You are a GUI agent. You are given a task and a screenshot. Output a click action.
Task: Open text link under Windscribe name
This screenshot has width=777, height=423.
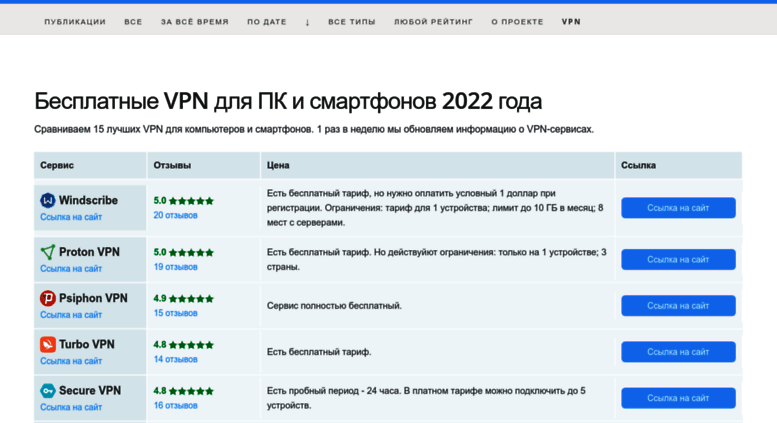[71, 217]
